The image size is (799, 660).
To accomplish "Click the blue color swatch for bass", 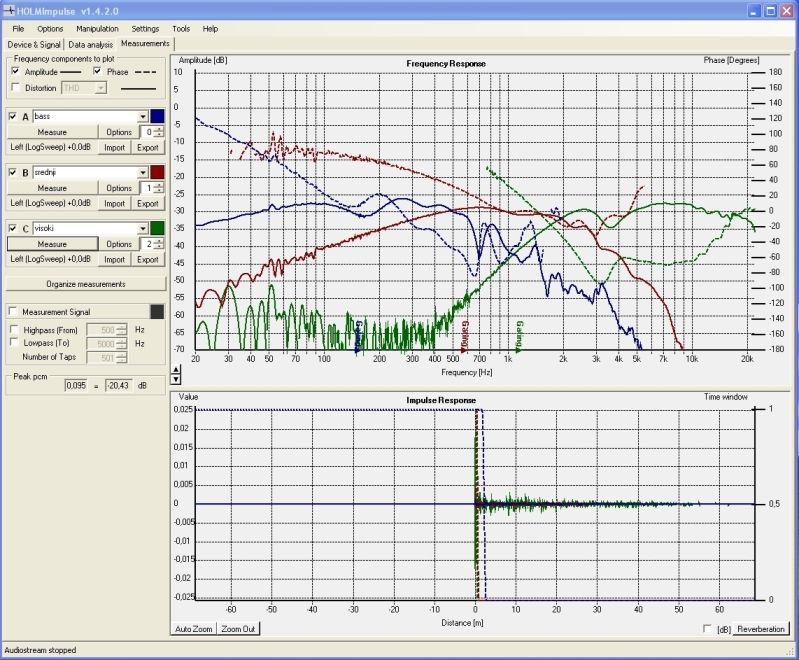I will click(157, 116).
